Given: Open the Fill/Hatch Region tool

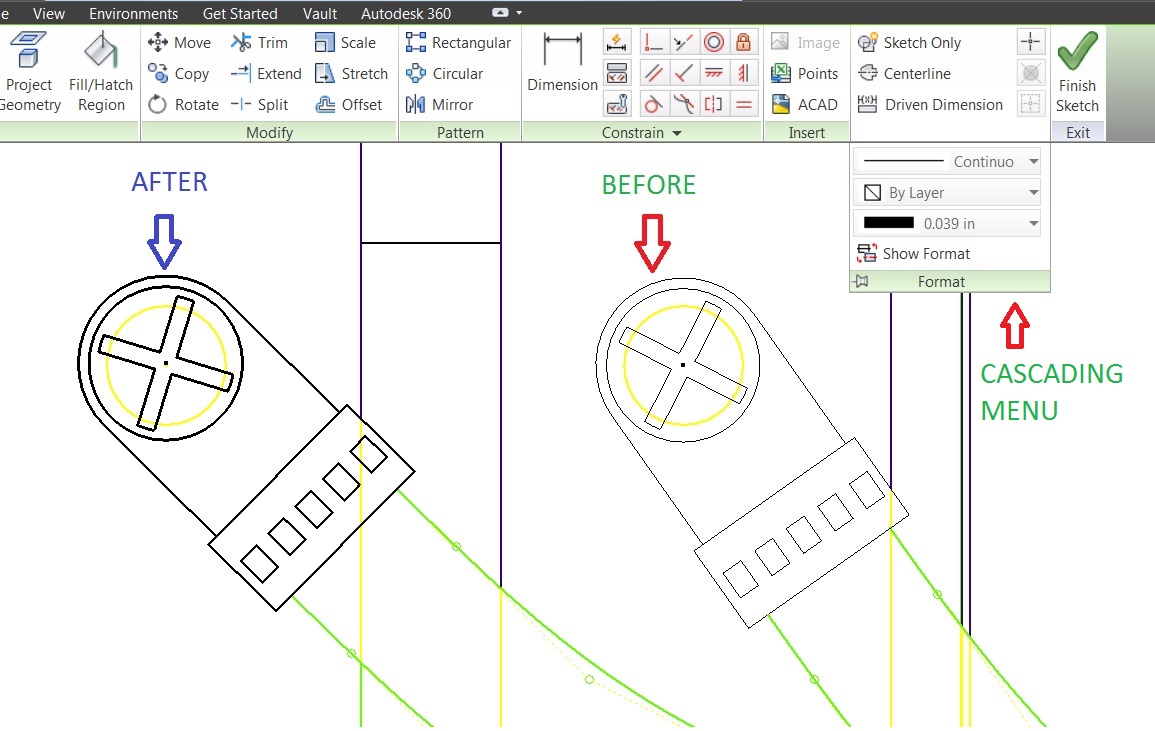Looking at the screenshot, I should [98, 68].
